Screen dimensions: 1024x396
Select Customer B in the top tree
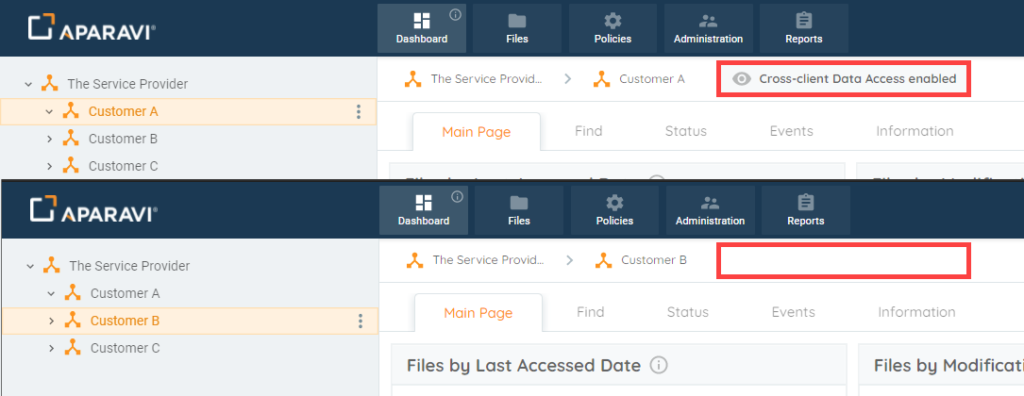pyautogui.click(x=123, y=139)
